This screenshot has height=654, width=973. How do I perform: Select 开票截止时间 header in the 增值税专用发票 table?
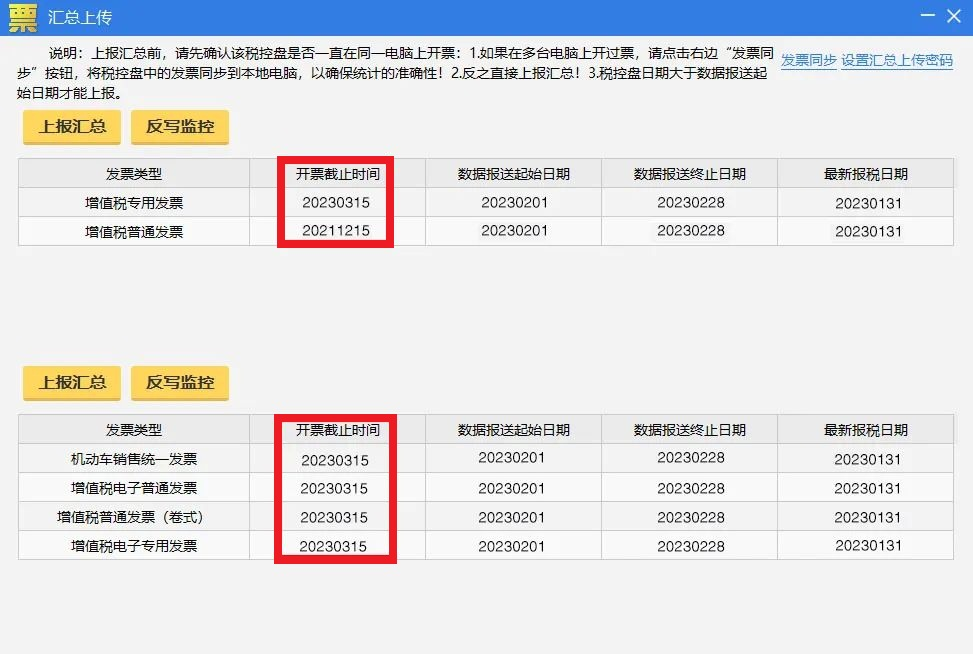[338, 174]
